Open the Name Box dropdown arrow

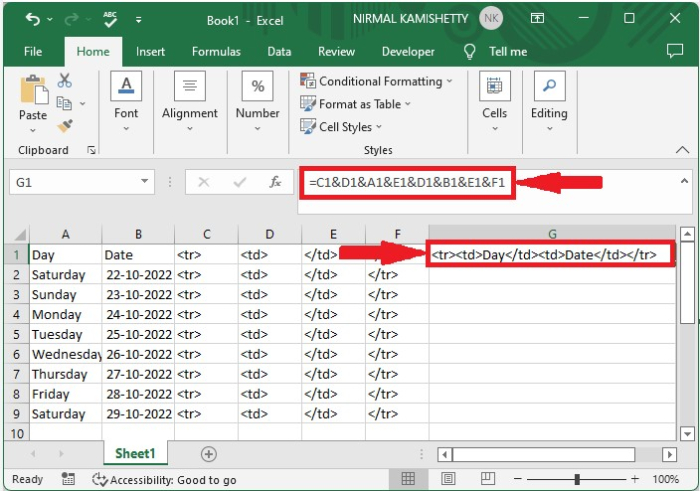pyautogui.click(x=146, y=182)
